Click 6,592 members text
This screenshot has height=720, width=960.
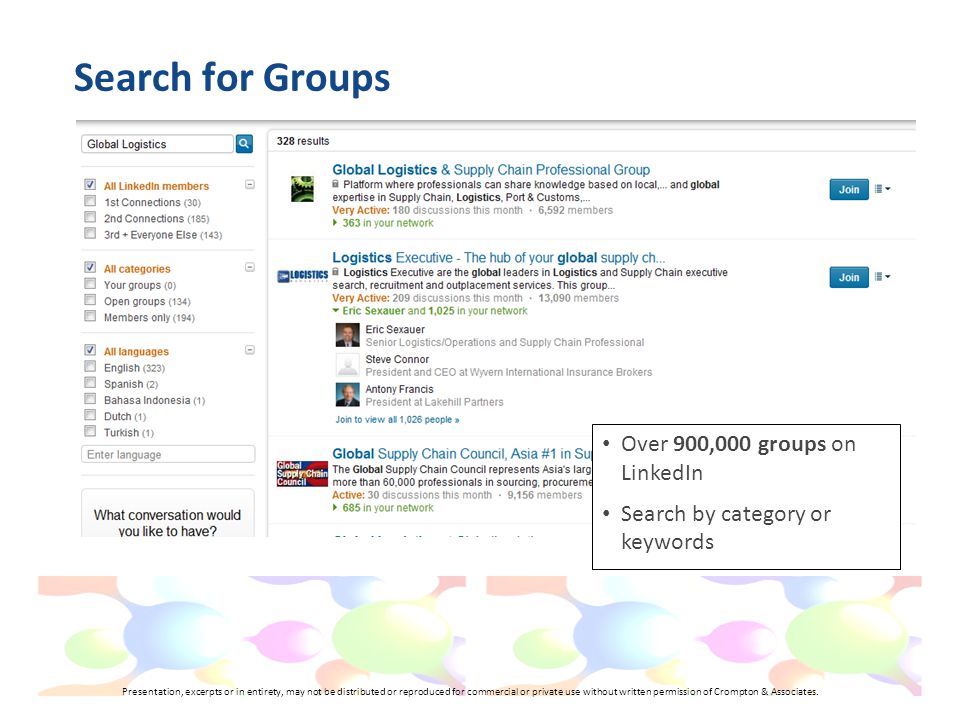click(576, 210)
